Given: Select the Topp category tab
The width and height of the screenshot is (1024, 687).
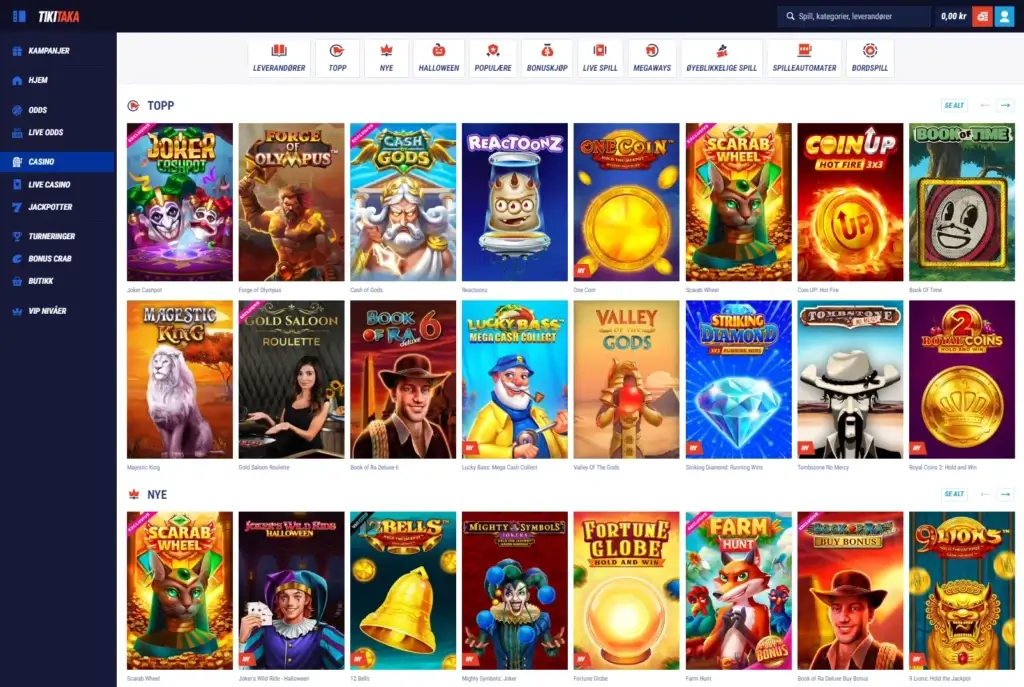Looking at the screenshot, I should click(x=338, y=58).
